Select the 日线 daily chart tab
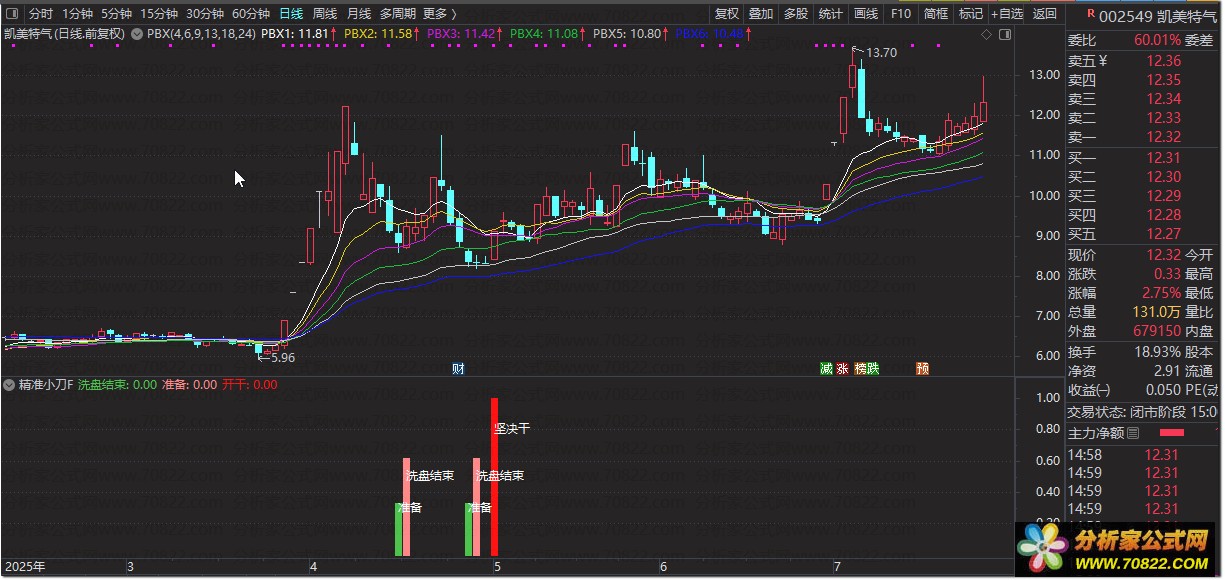Screen dimensions: 1225x580 pos(291,14)
